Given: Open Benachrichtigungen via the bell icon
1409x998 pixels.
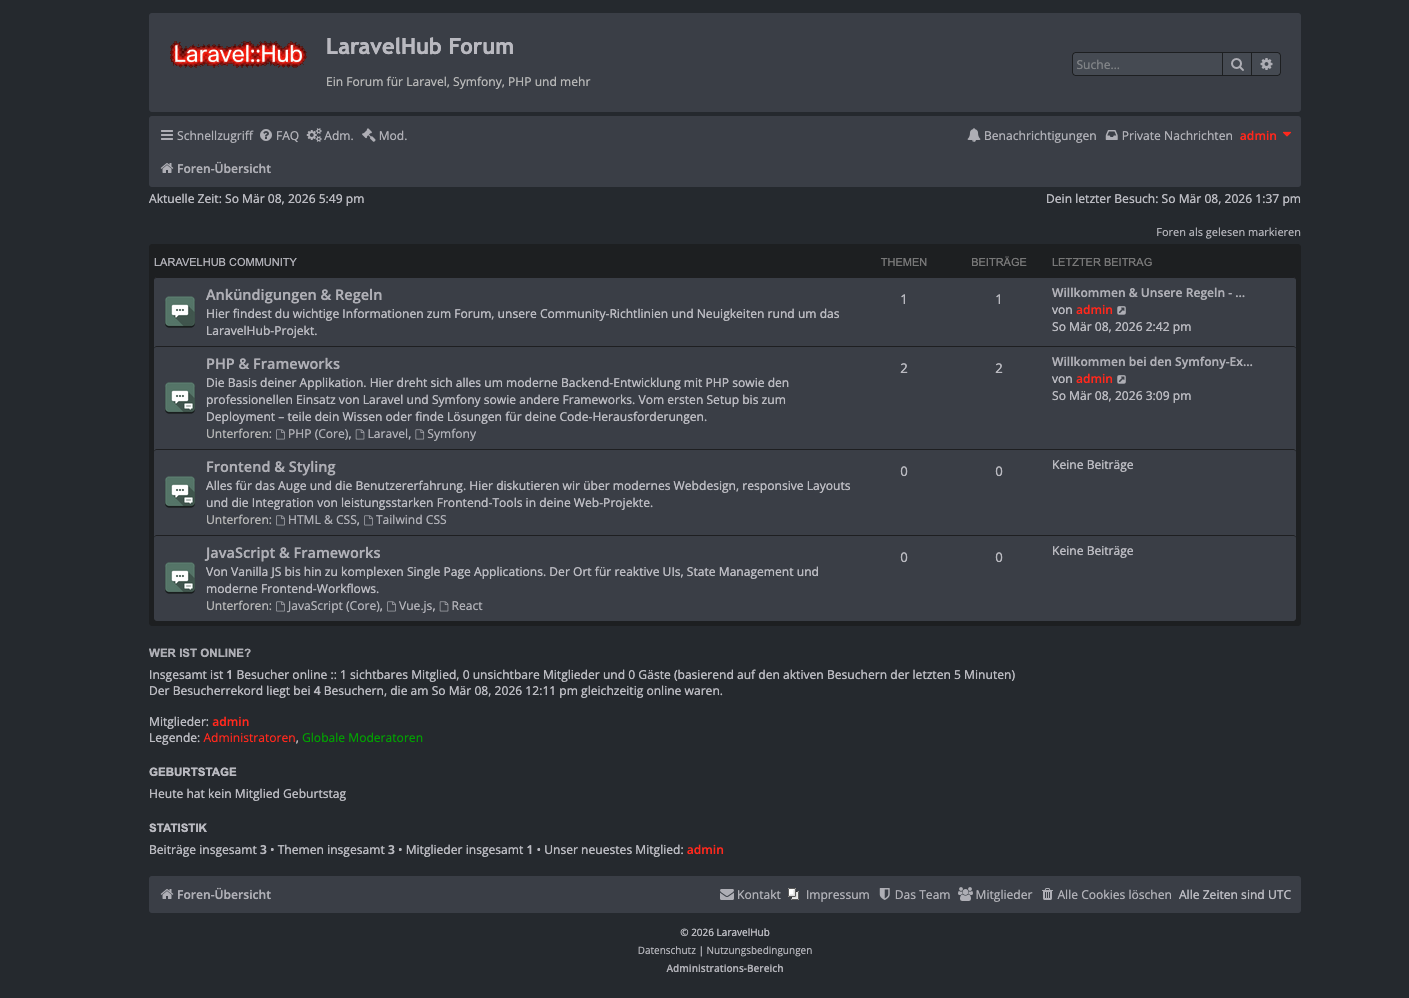Looking at the screenshot, I should [973, 135].
